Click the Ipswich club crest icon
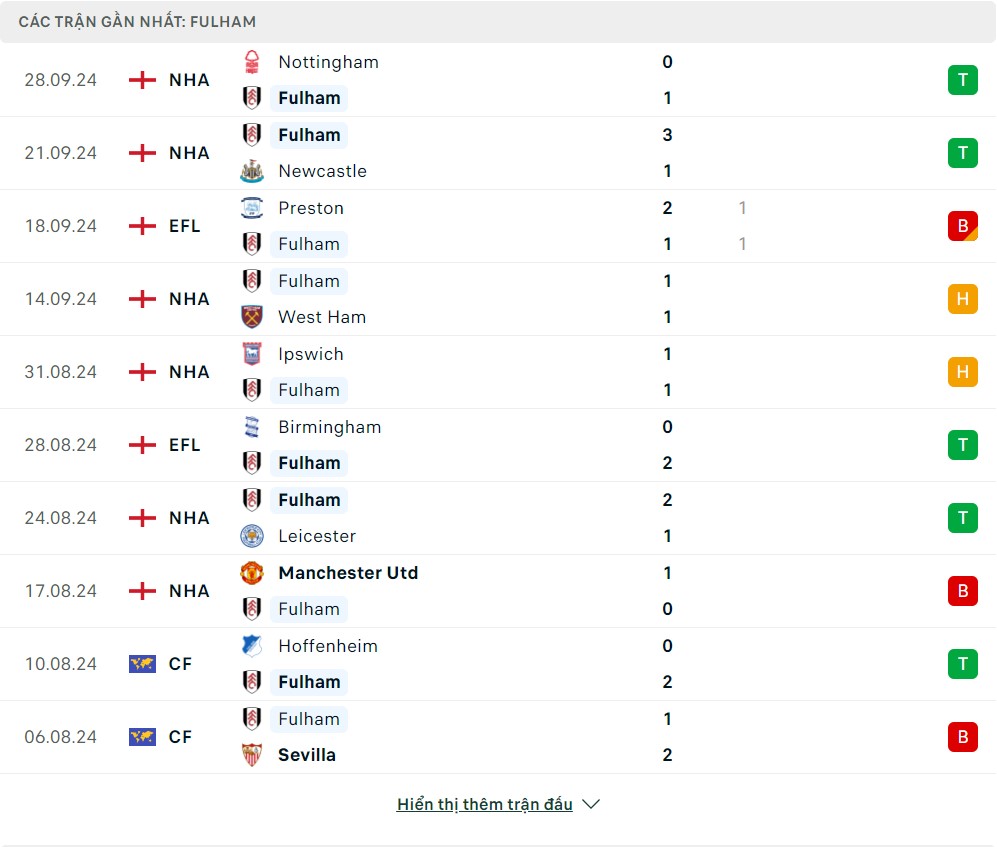The width and height of the screenshot is (997, 847). (x=252, y=354)
